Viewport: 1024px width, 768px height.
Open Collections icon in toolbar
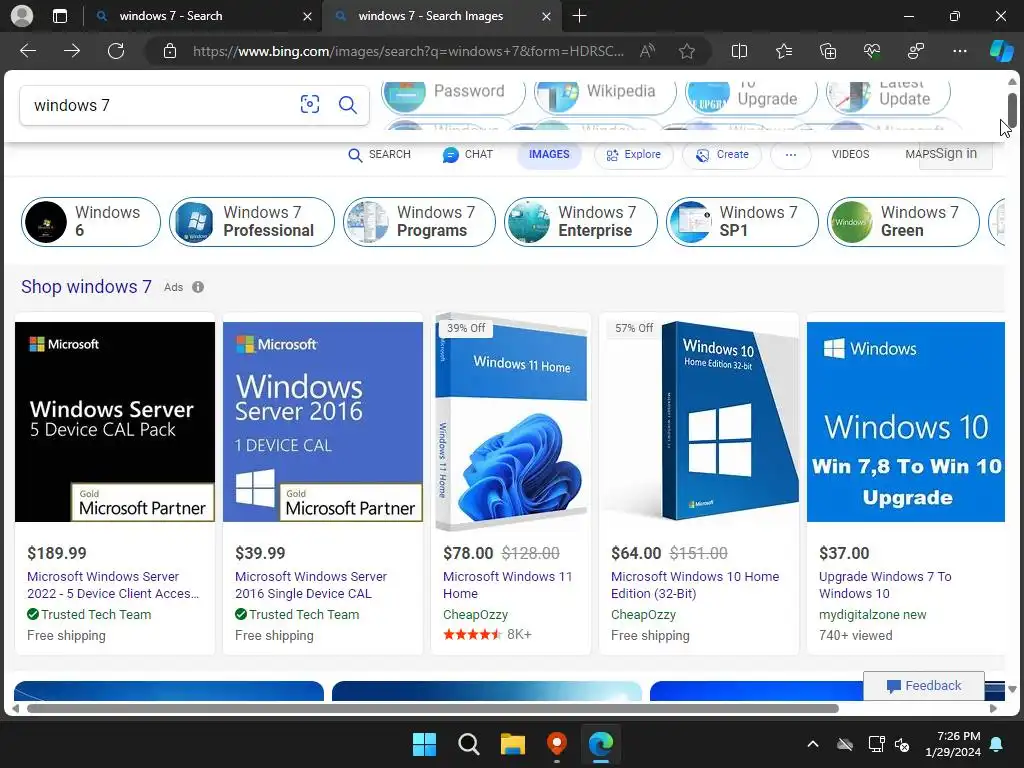(828, 51)
